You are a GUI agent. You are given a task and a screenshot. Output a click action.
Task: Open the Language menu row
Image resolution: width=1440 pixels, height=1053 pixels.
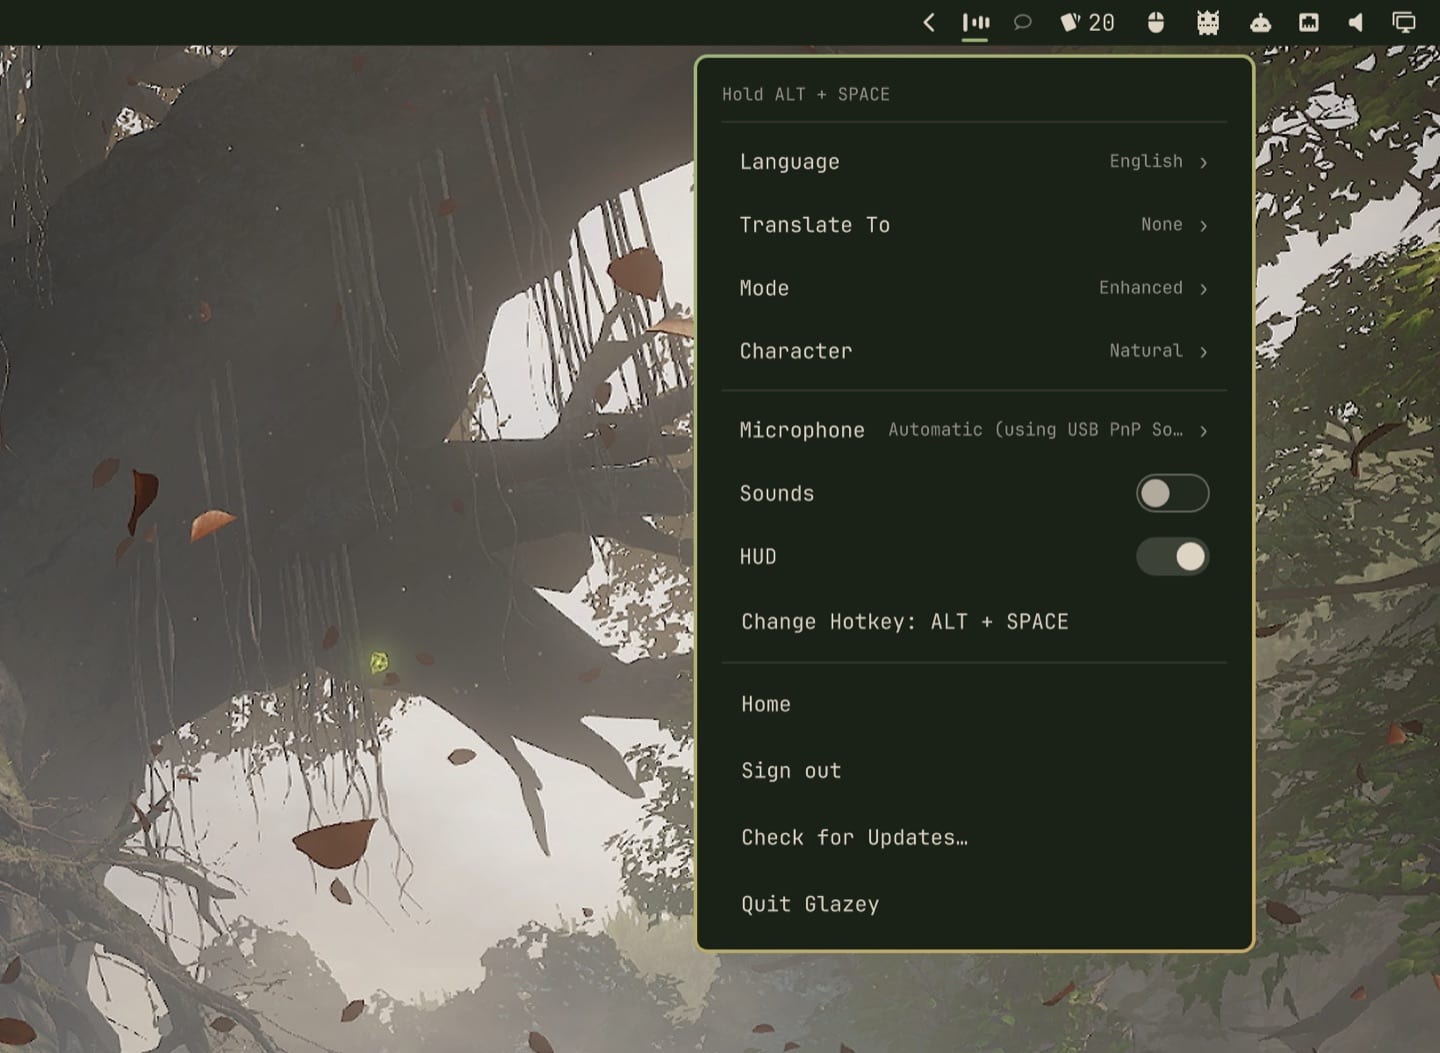[974, 162]
